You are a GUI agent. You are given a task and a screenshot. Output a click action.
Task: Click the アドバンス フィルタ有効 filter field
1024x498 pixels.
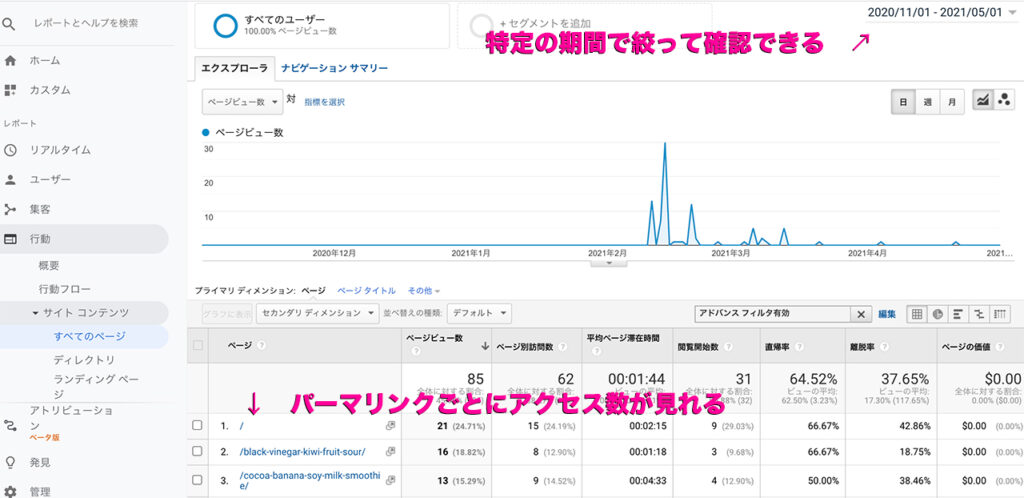[773, 314]
